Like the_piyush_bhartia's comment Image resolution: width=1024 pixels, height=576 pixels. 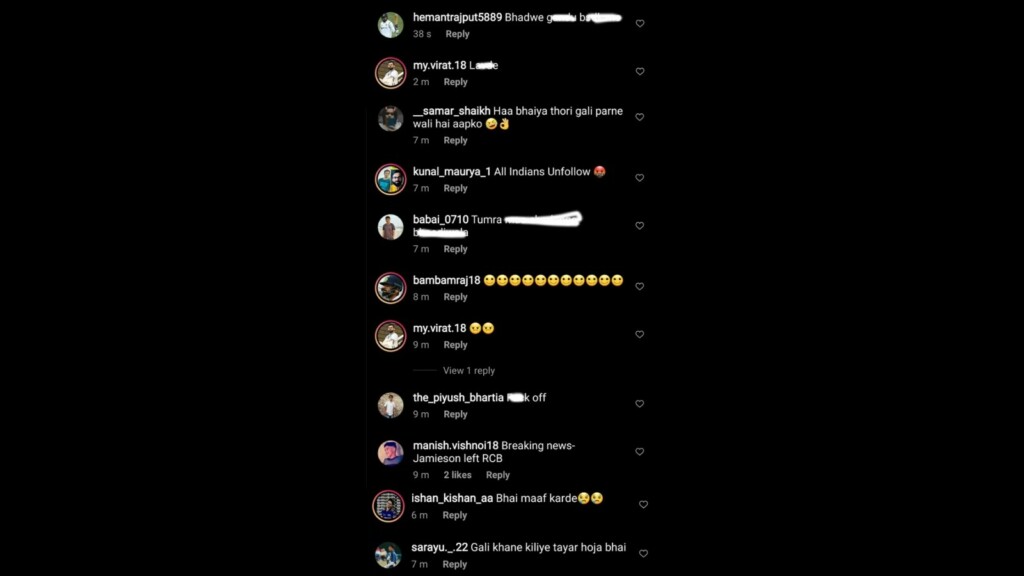click(x=639, y=404)
